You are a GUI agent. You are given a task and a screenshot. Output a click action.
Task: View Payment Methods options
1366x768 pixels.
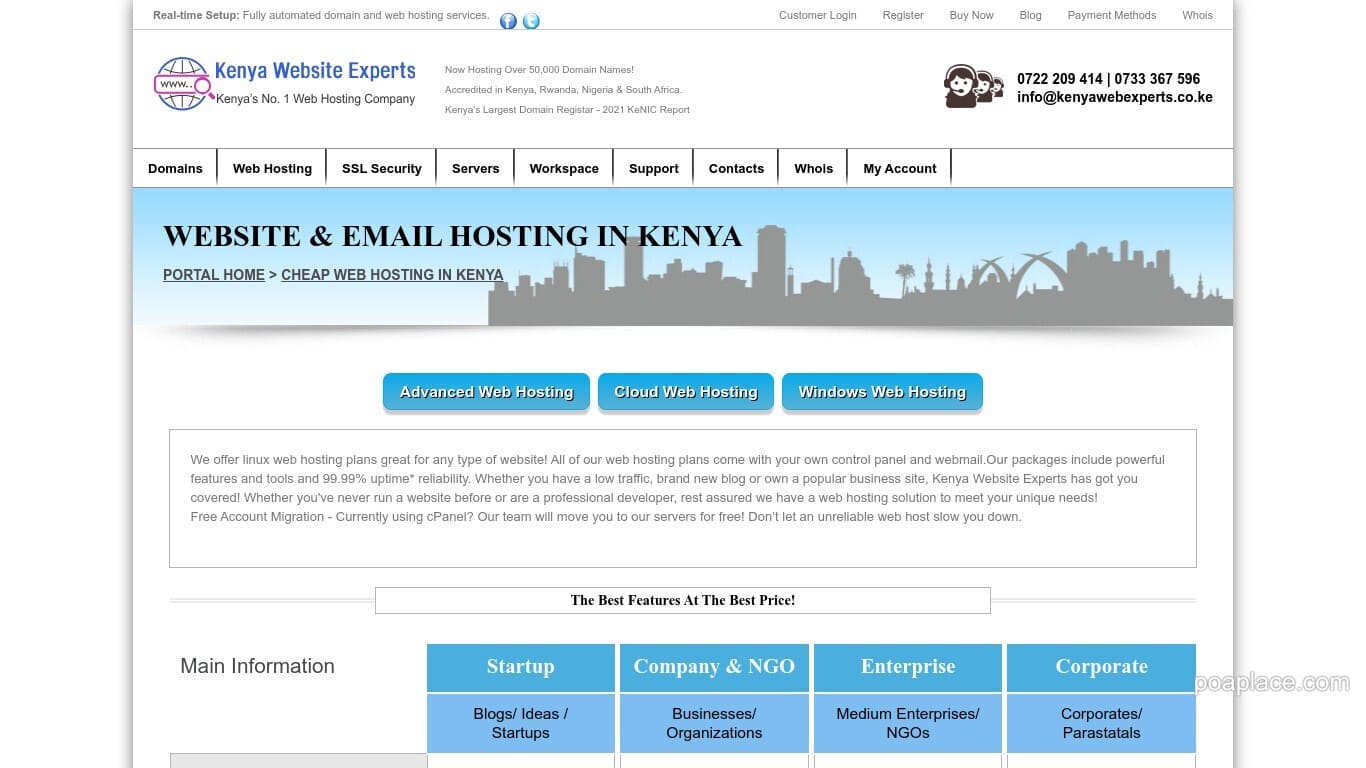click(x=1111, y=15)
